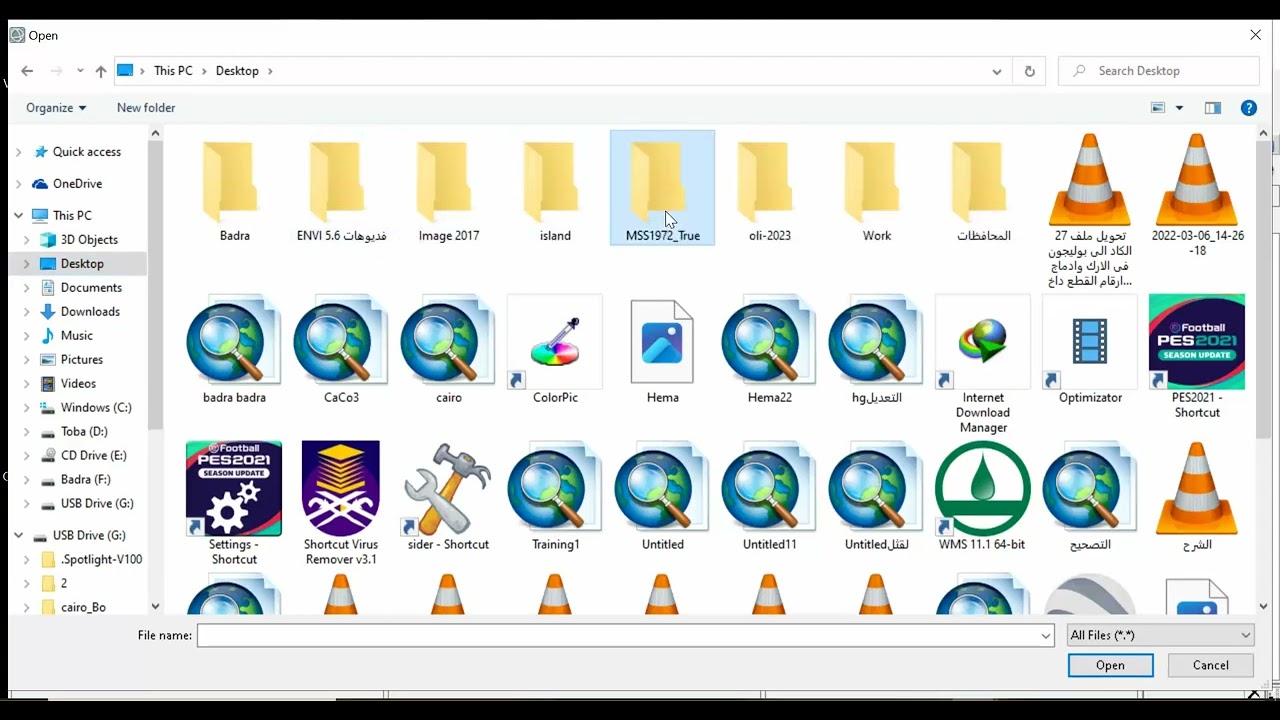This screenshot has height=720, width=1280.
Task: Click the Help question mark icon
Action: pyautogui.click(x=1248, y=108)
